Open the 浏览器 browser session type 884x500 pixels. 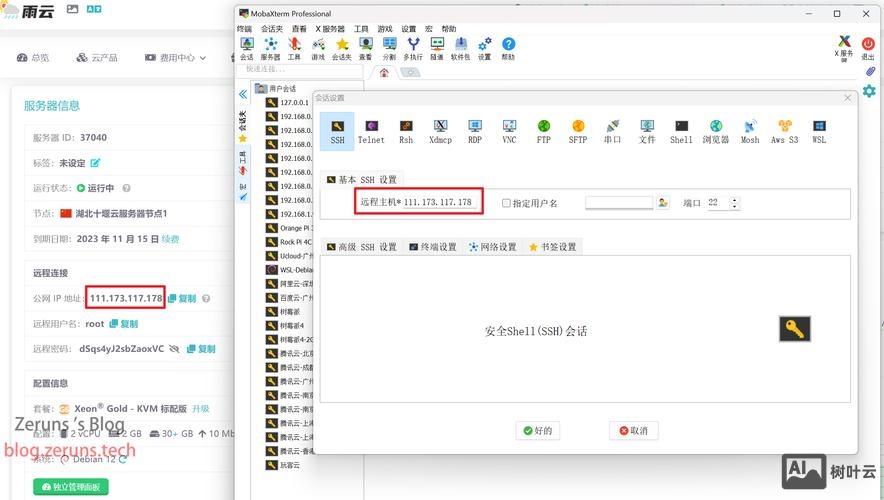715,131
